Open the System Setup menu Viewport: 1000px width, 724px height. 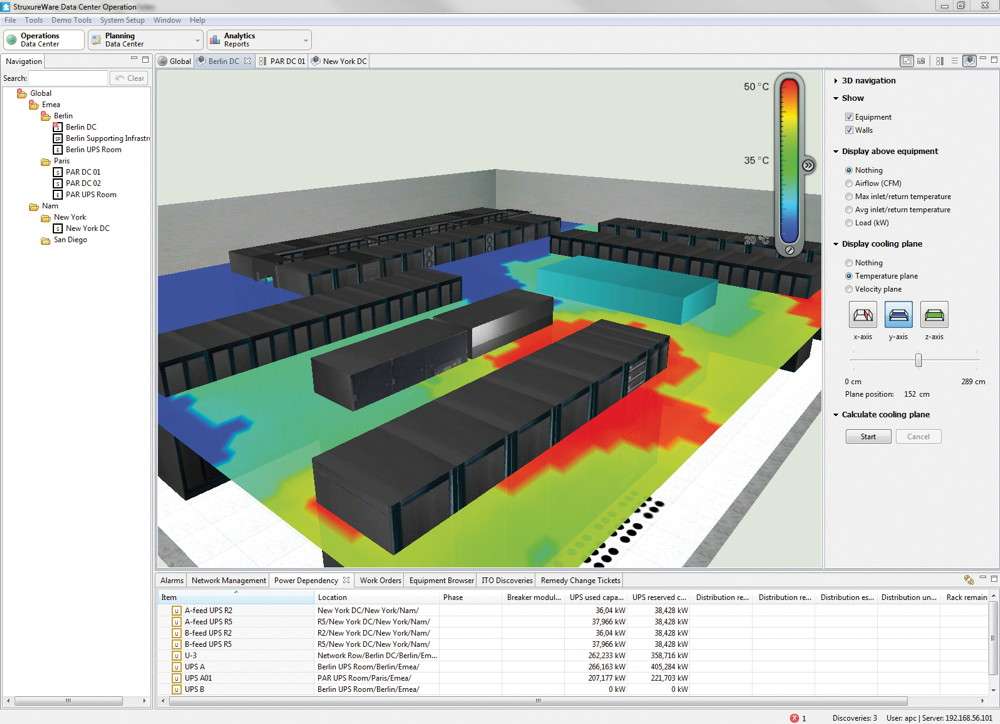point(122,20)
